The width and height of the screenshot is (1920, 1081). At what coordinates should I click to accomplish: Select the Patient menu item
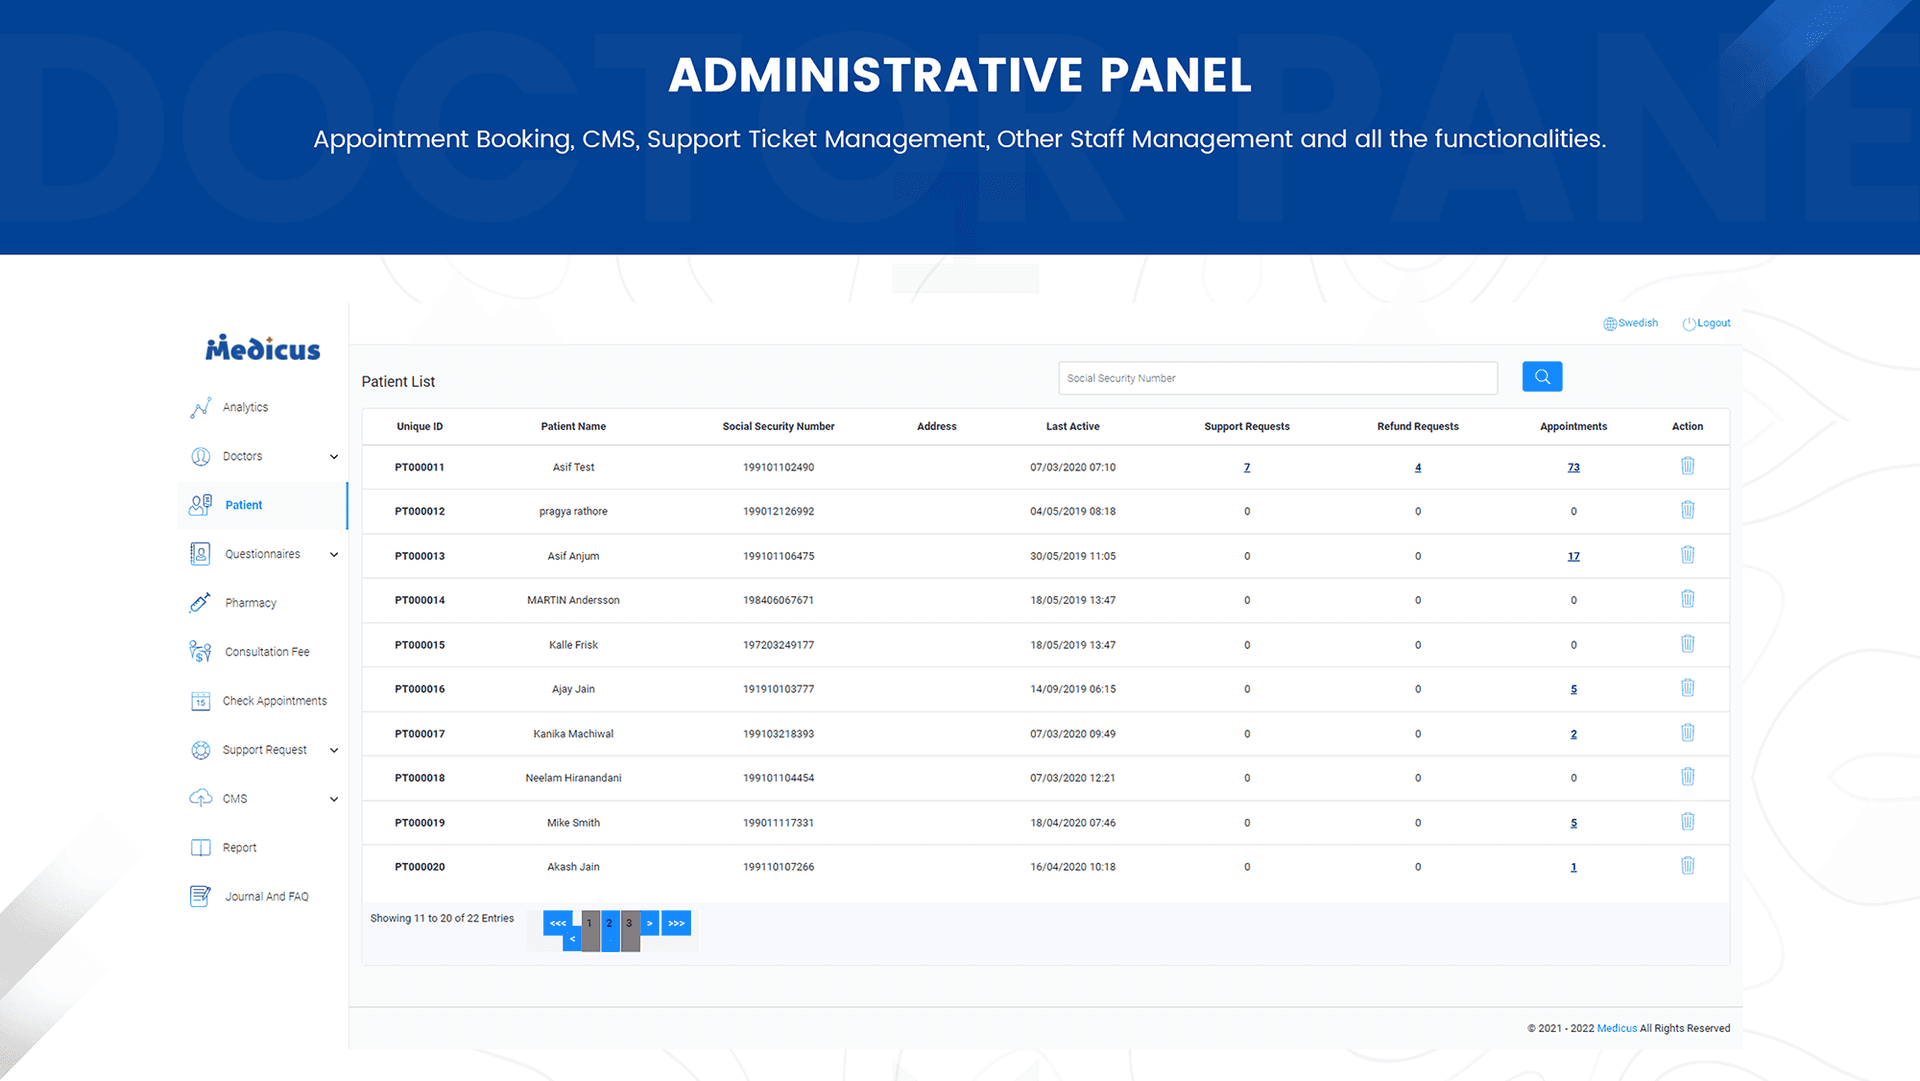[x=243, y=505]
